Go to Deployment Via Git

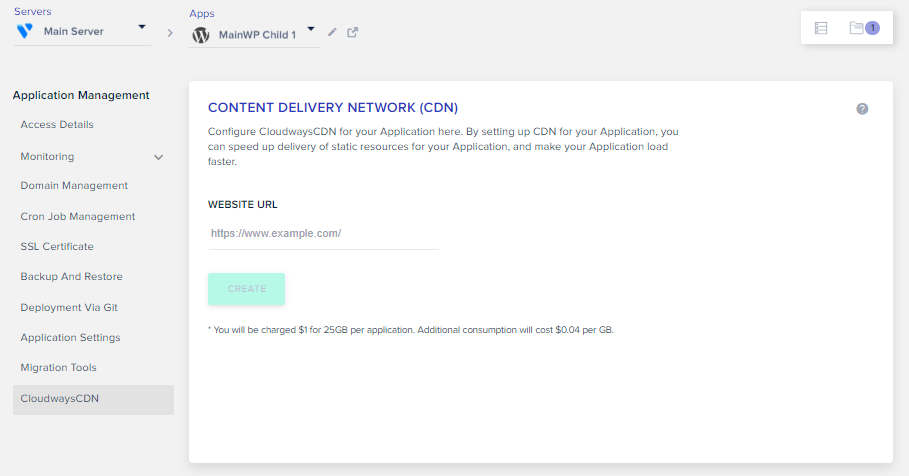pos(69,307)
